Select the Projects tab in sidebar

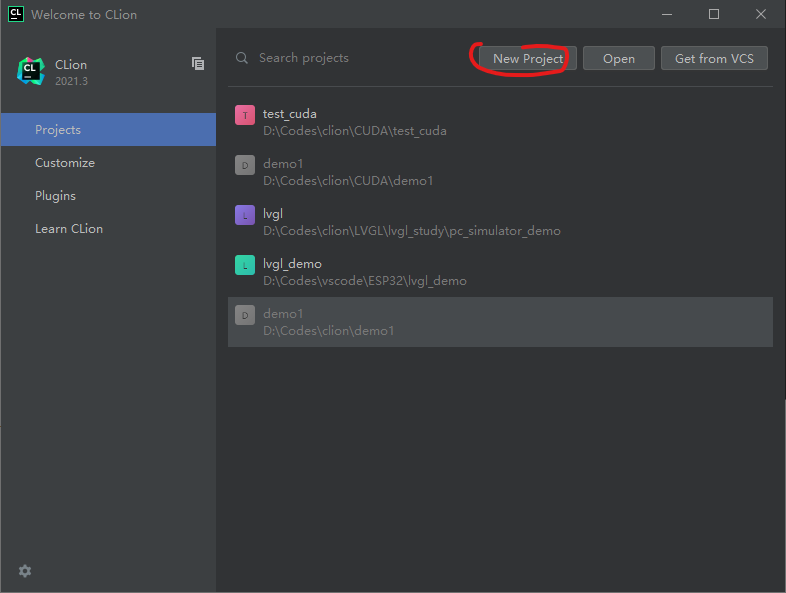(x=108, y=129)
